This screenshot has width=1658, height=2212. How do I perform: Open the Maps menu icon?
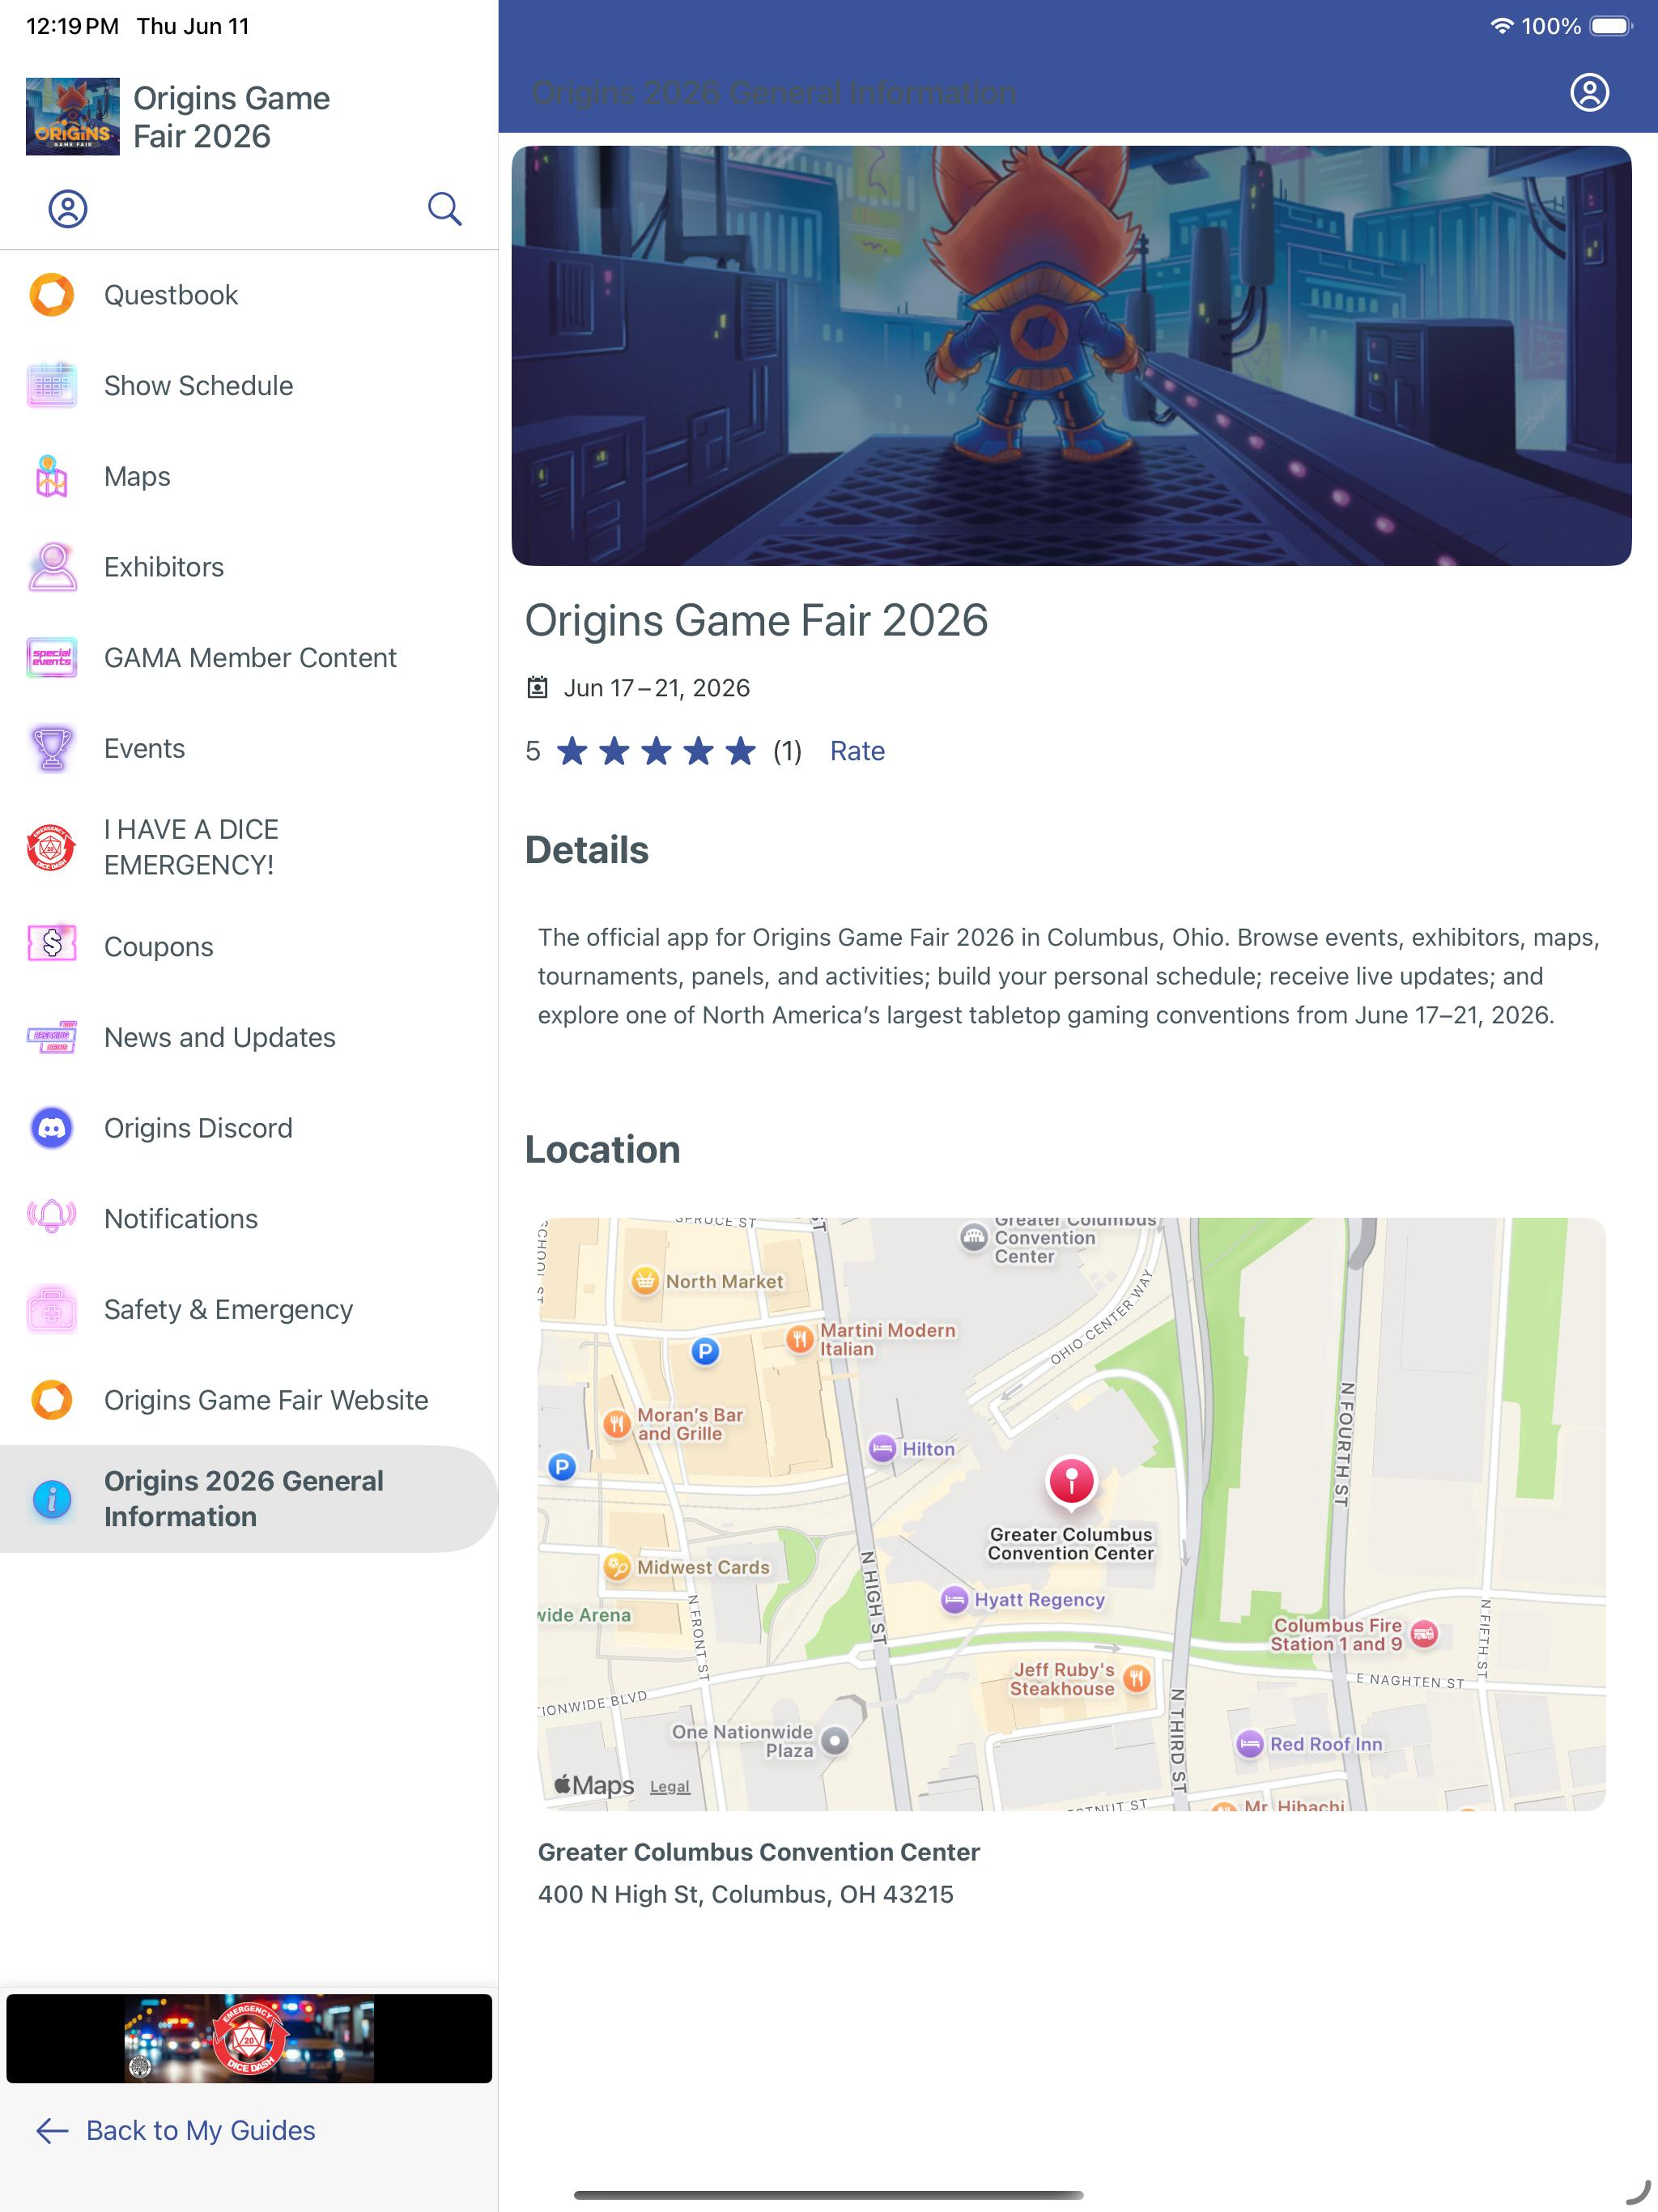click(x=52, y=476)
